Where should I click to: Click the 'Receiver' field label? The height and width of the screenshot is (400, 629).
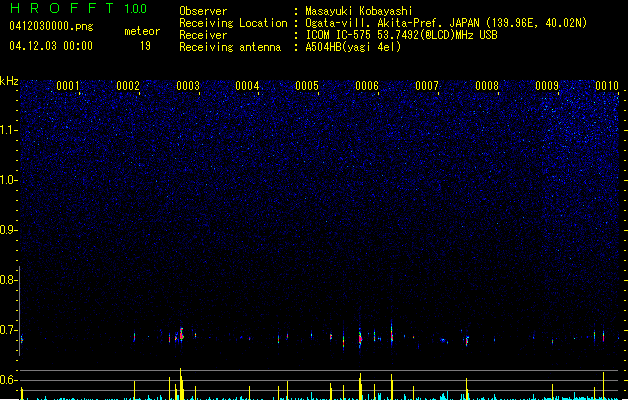tap(203, 35)
